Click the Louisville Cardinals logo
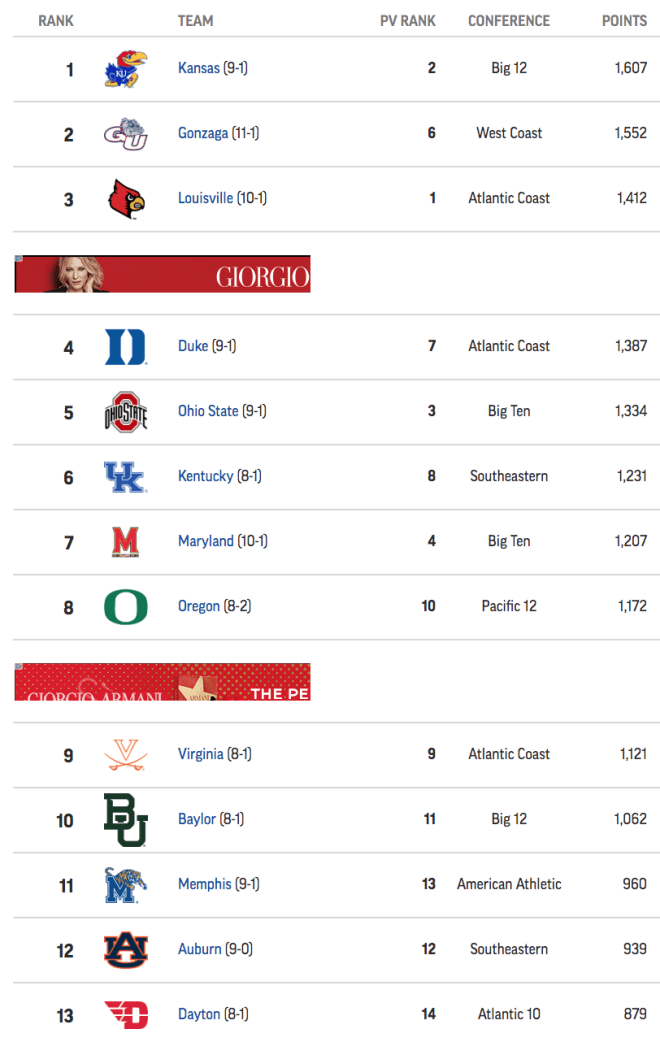This screenshot has width=660, height=1042. (x=126, y=199)
